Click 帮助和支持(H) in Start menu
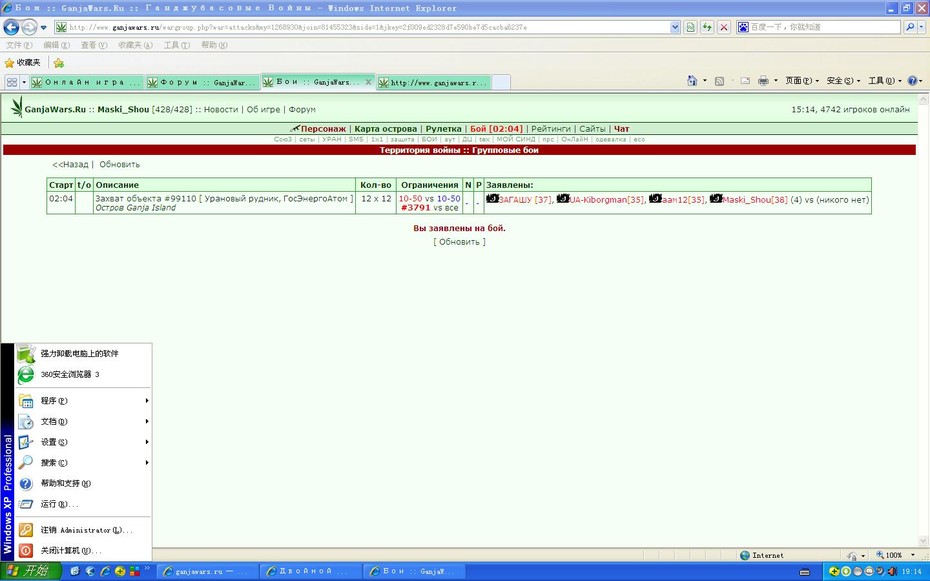This screenshot has width=930, height=581. [83, 483]
